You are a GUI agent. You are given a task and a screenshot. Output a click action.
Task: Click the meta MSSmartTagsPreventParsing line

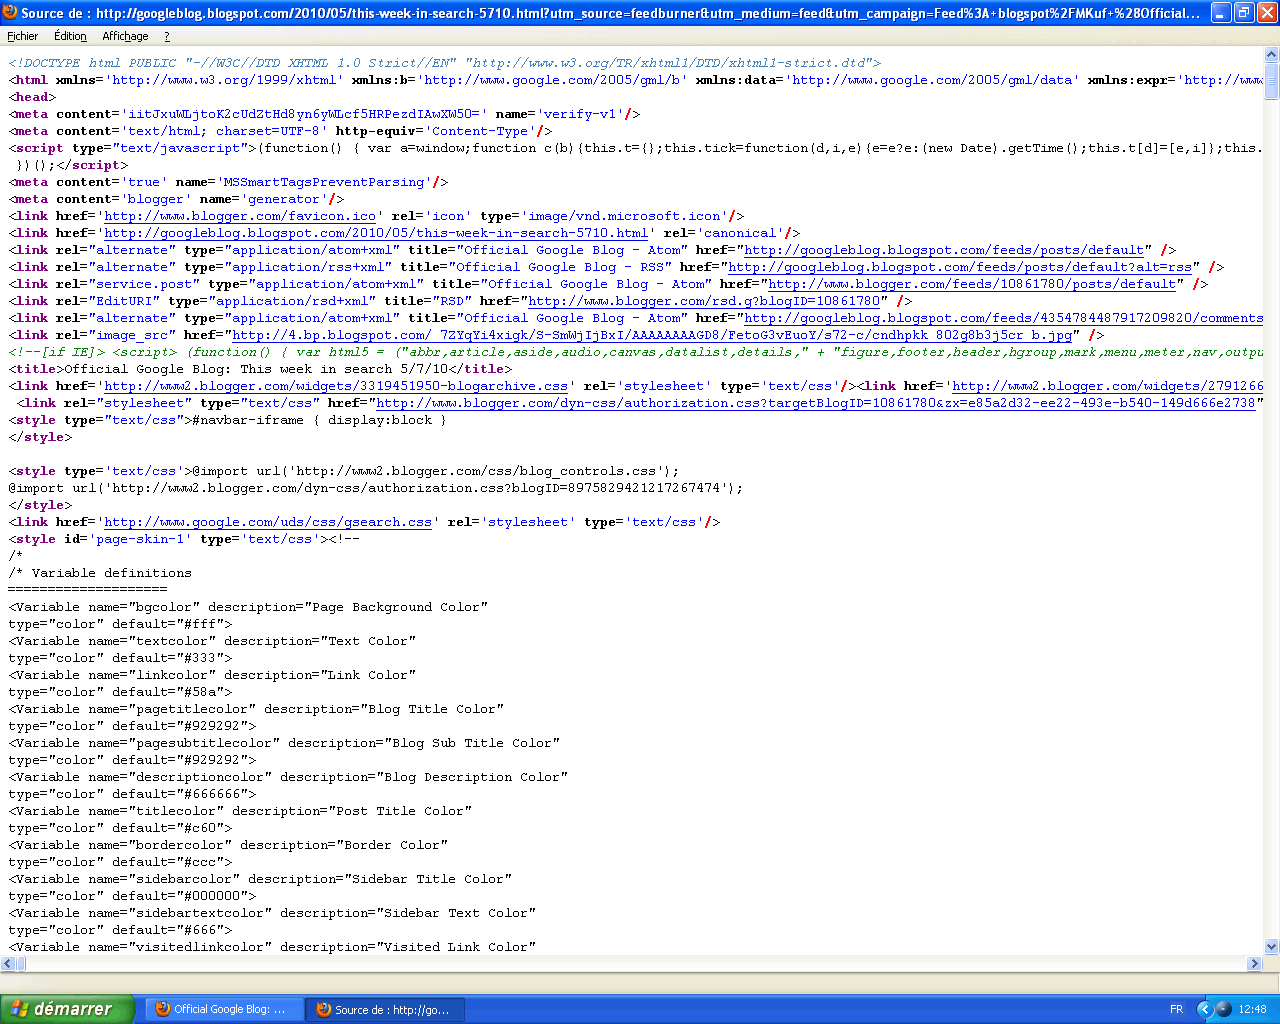coord(228,182)
